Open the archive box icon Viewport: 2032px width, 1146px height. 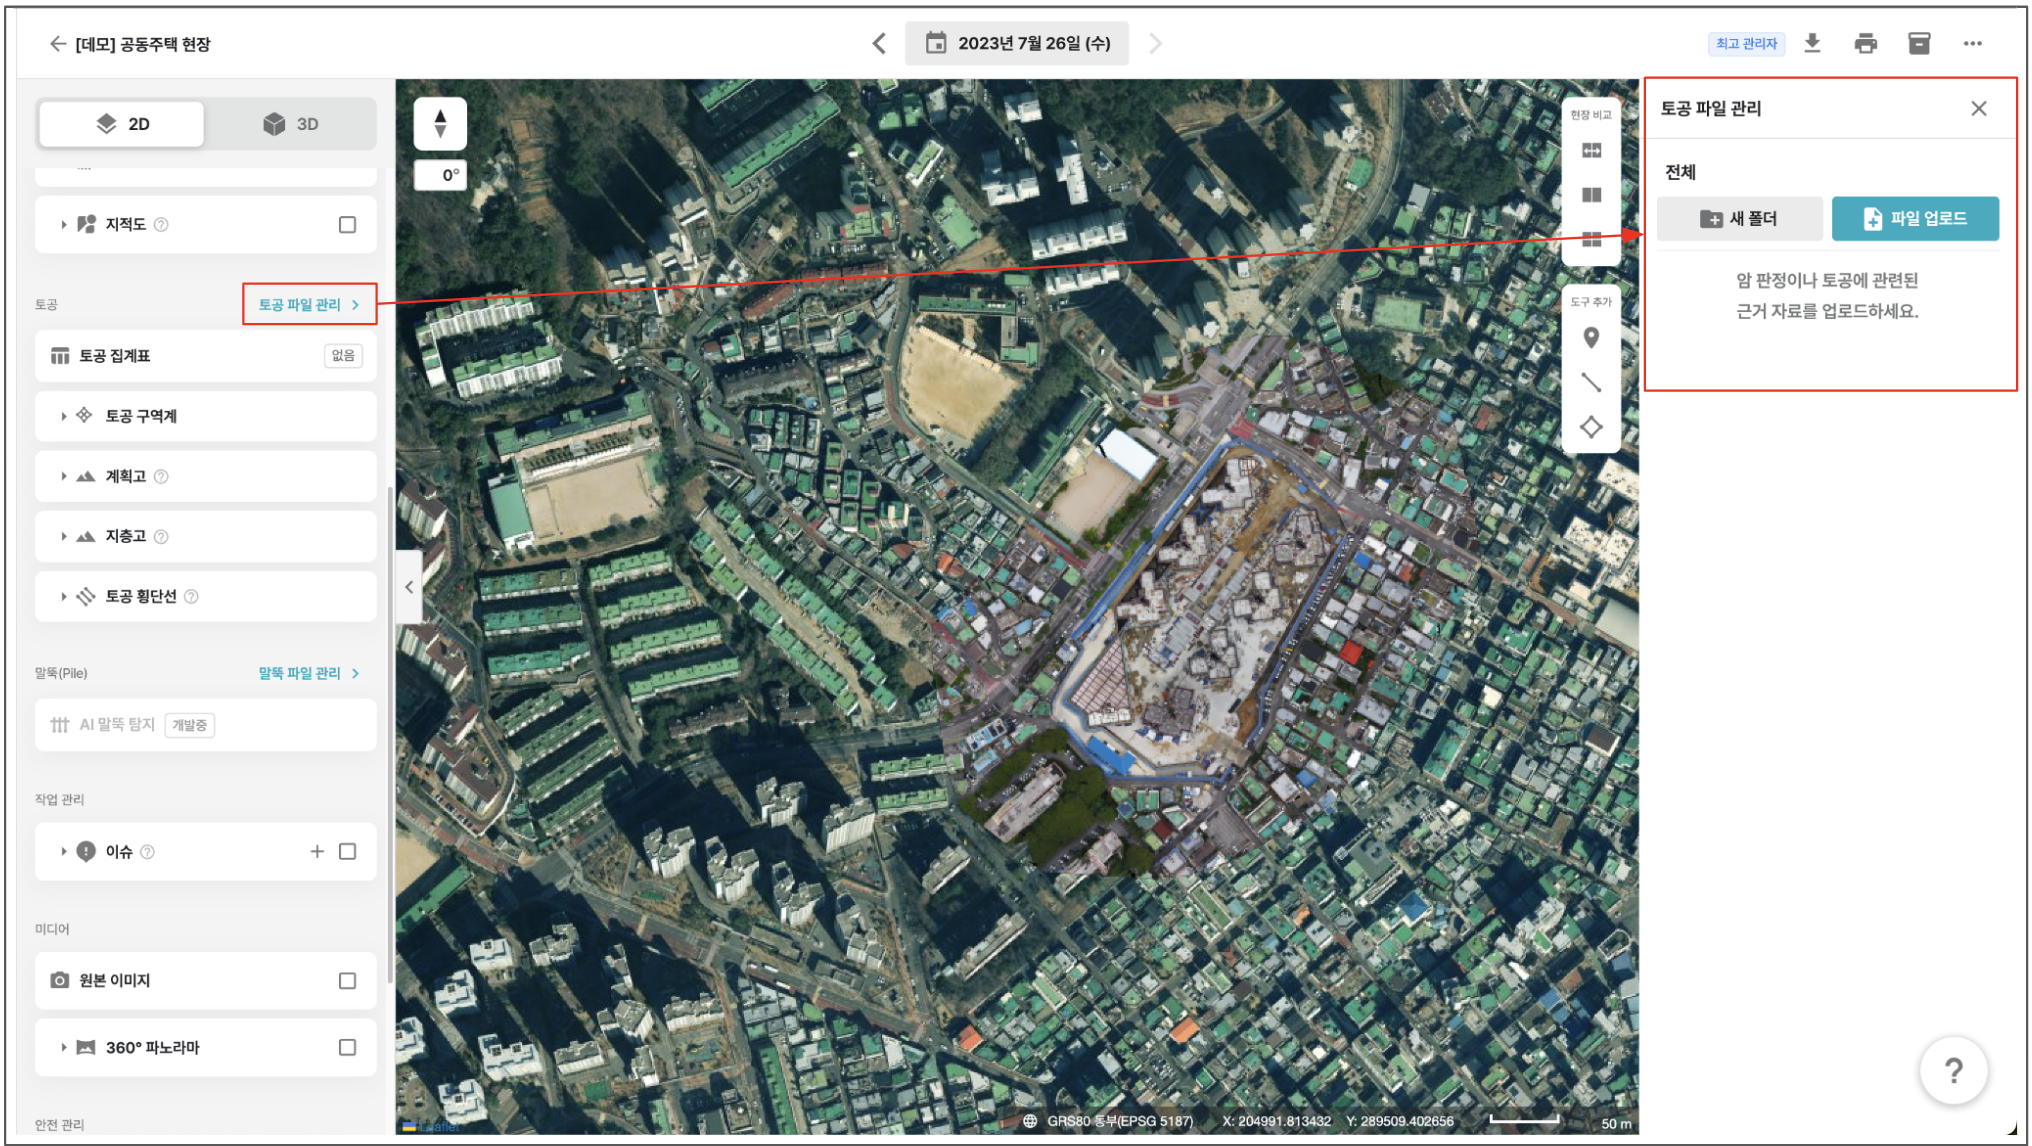pyautogui.click(x=1918, y=43)
